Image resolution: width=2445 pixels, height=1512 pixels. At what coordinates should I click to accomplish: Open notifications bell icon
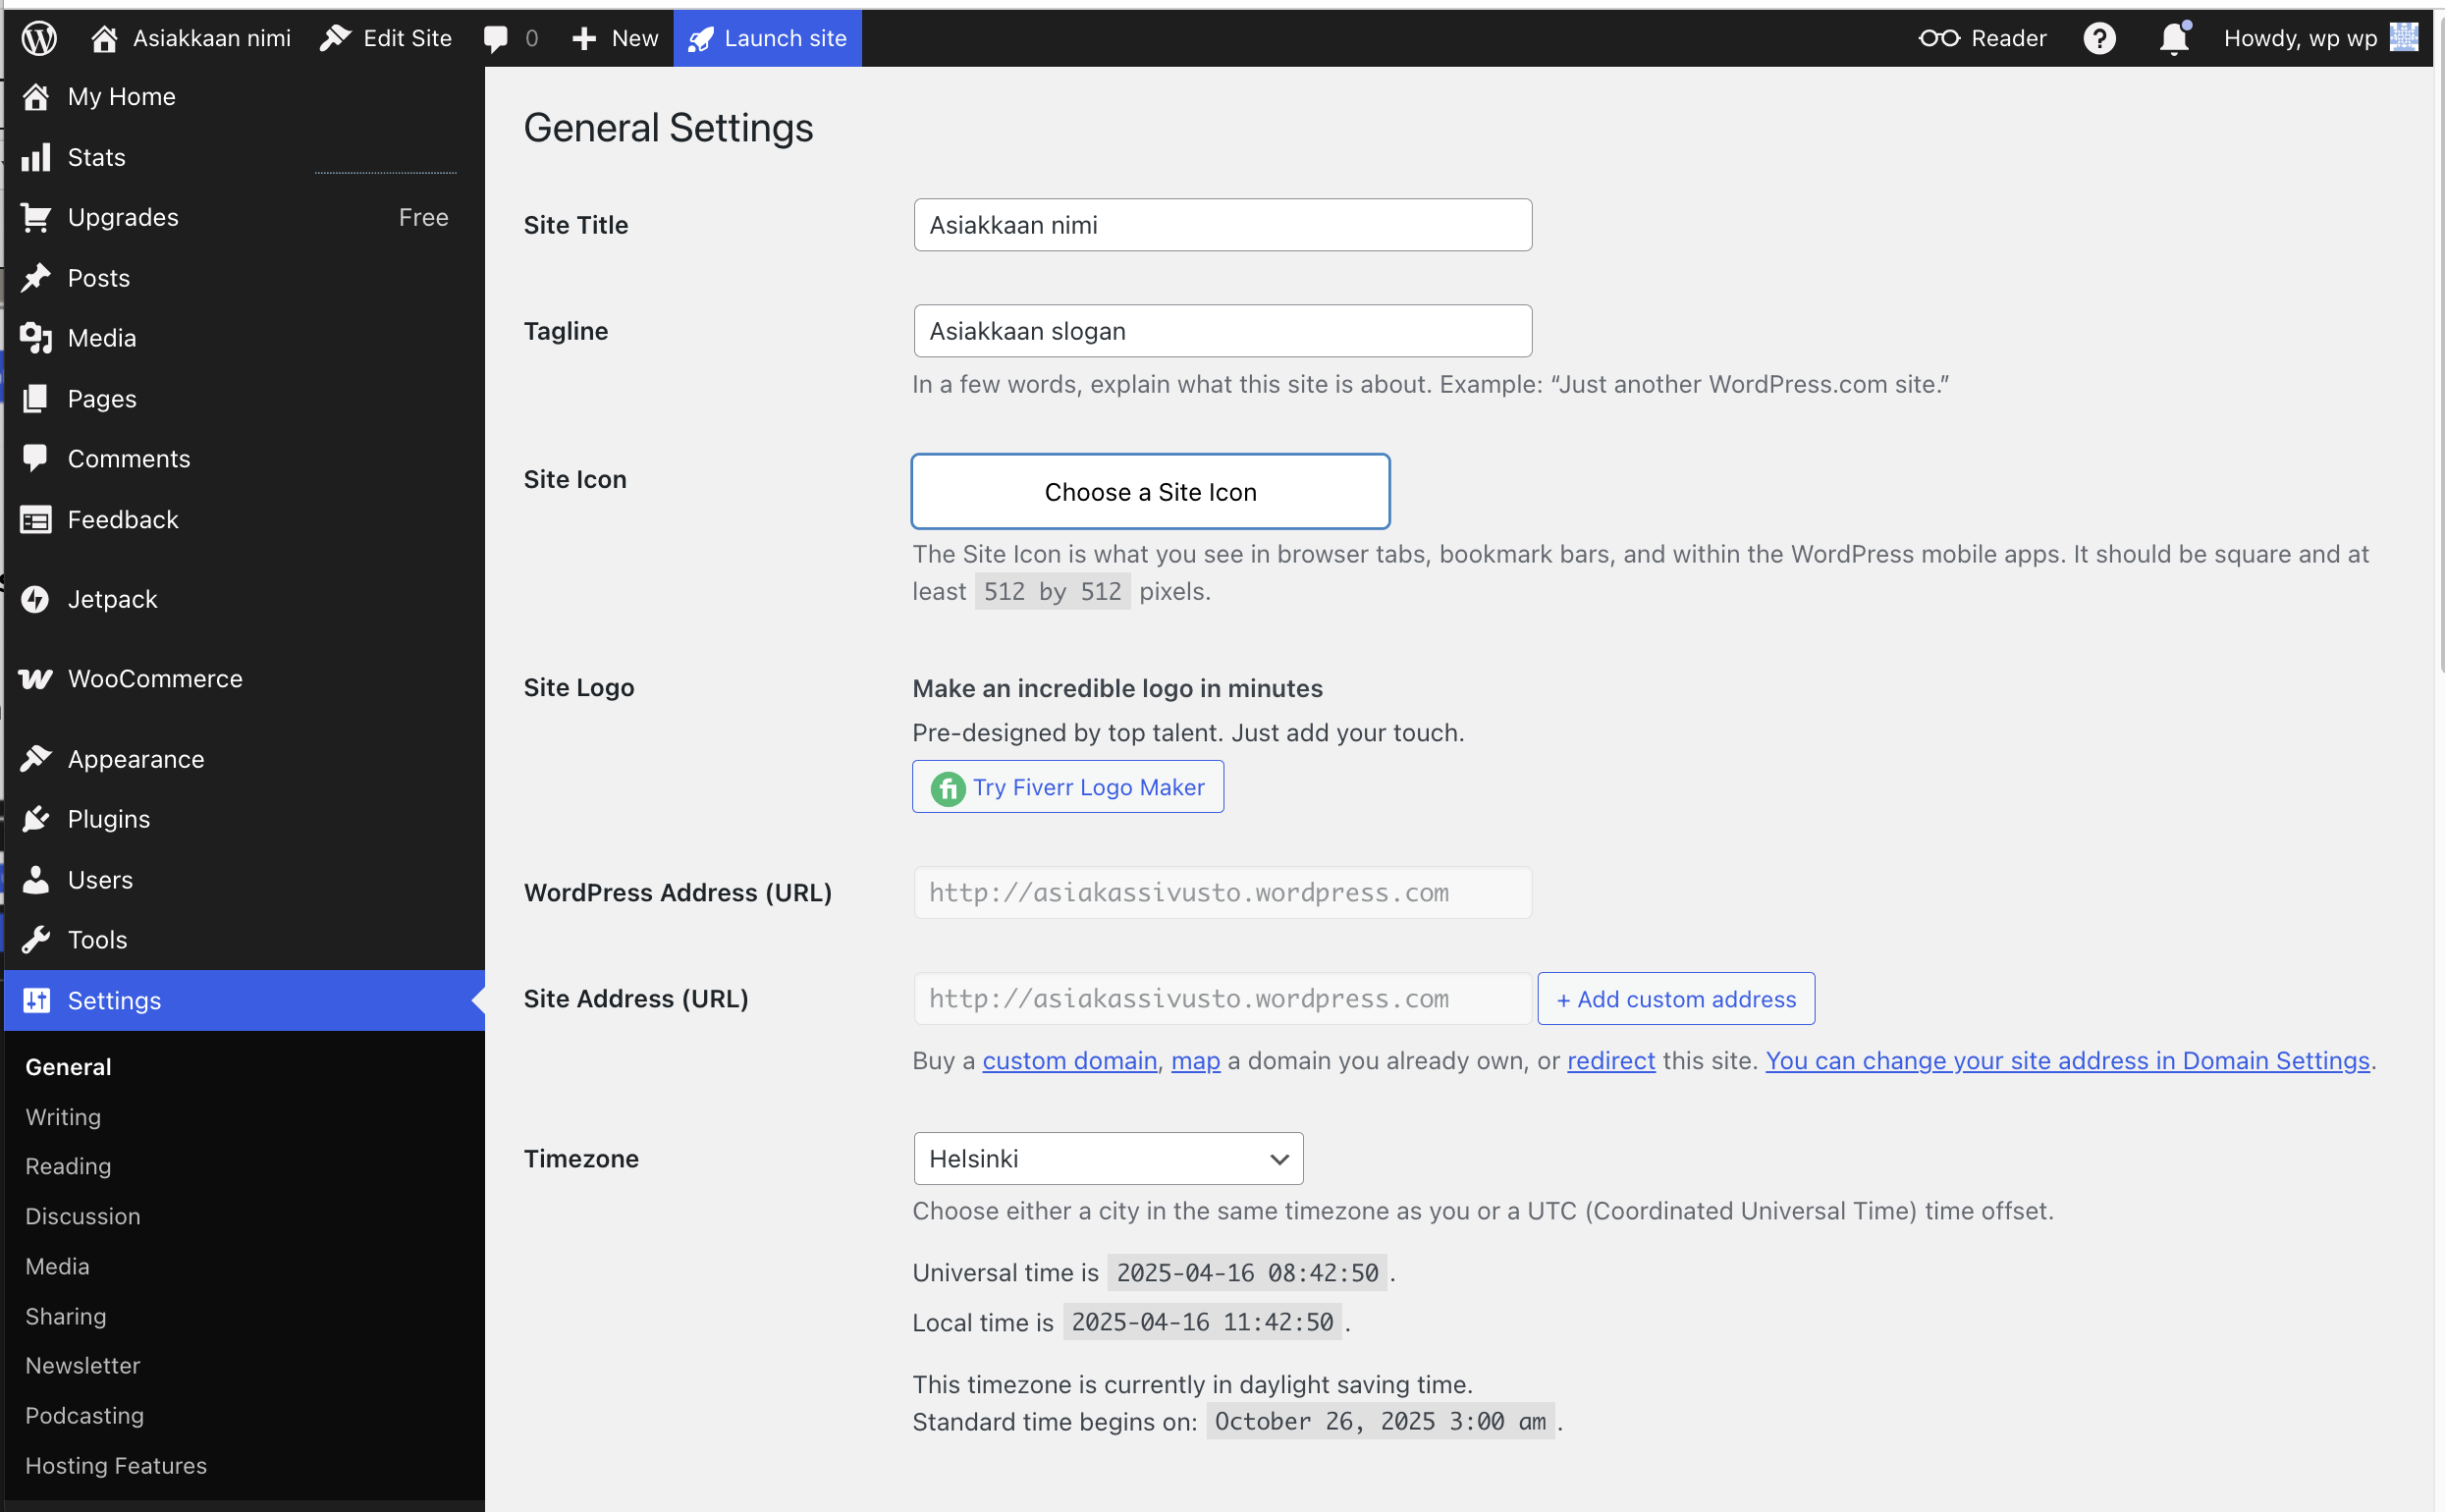click(2173, 38)
